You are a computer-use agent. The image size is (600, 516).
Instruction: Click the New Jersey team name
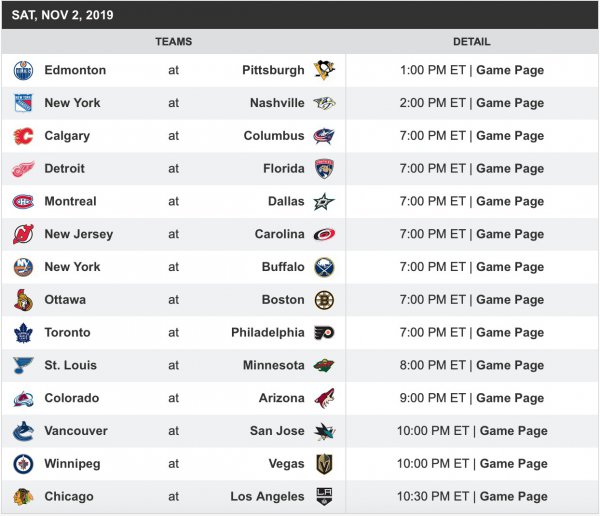[x=79, y=235]
